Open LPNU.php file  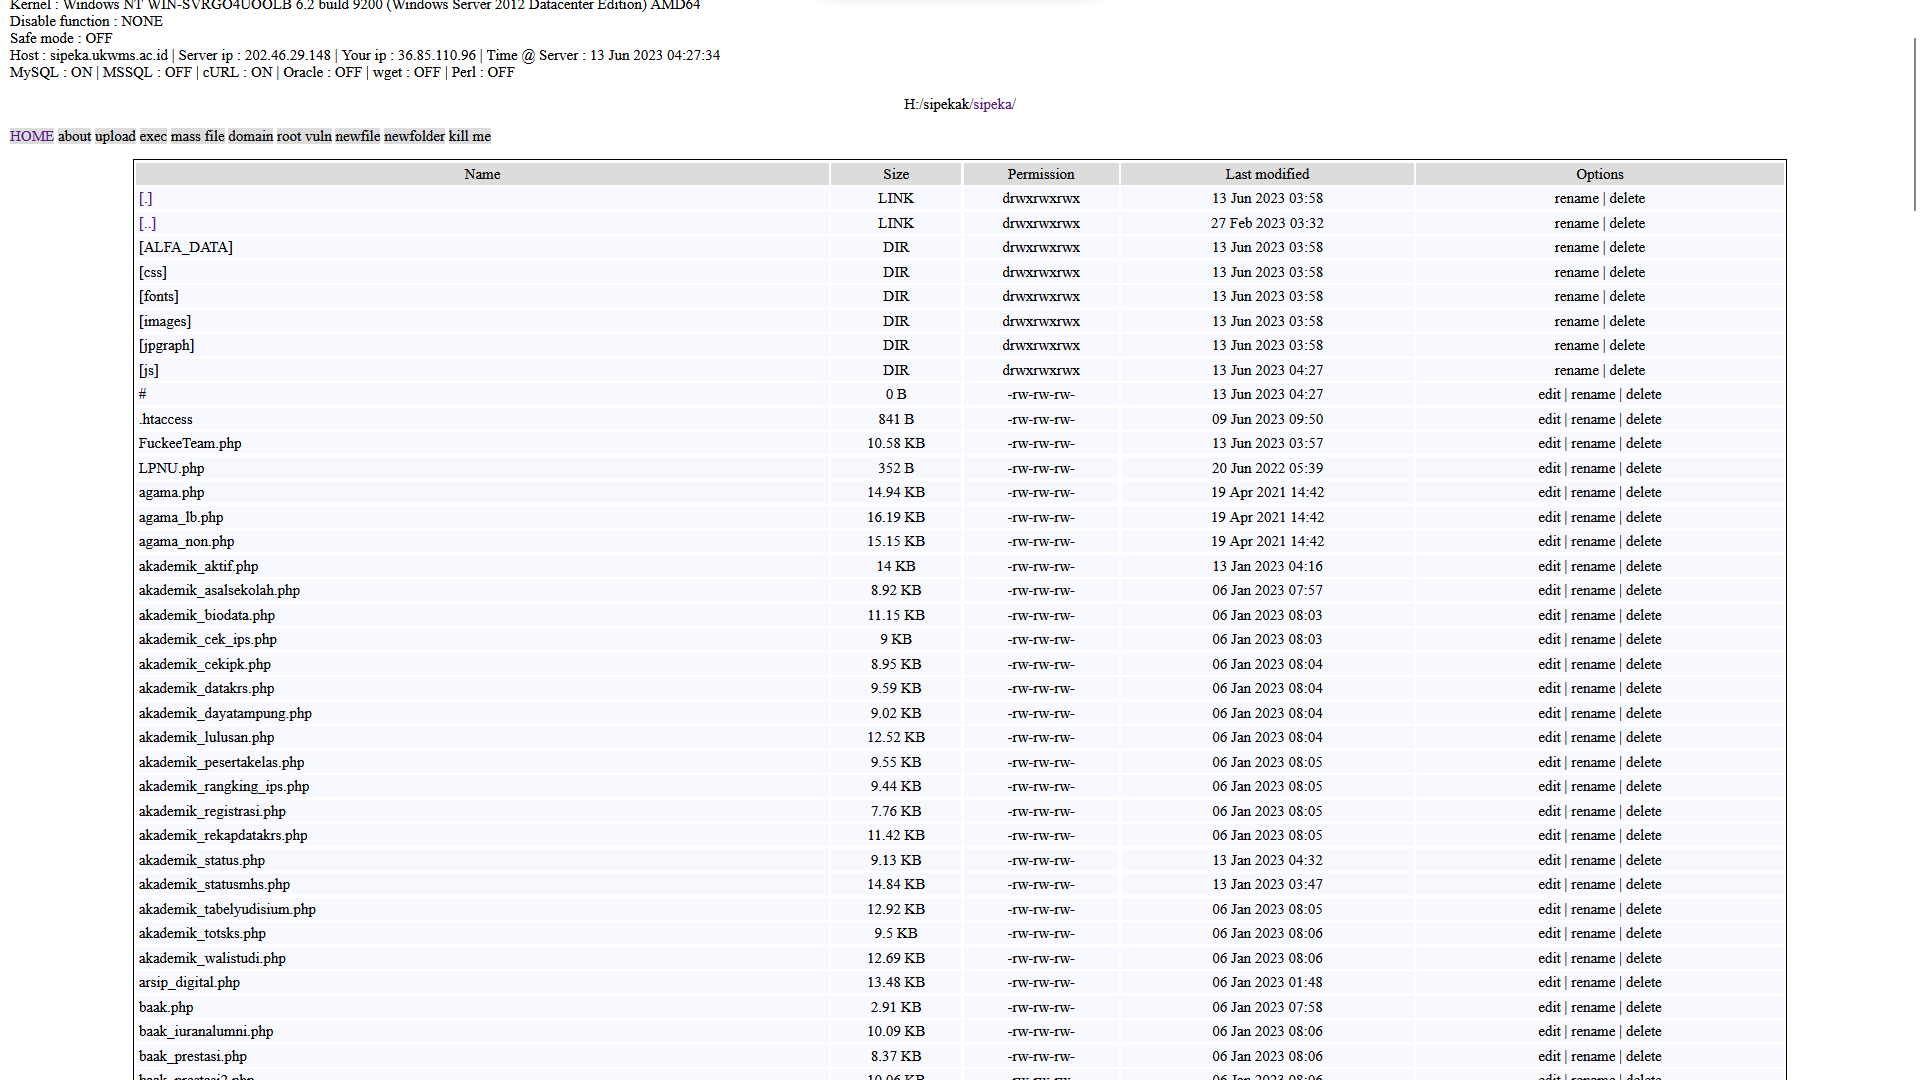(x=172, y=468)
